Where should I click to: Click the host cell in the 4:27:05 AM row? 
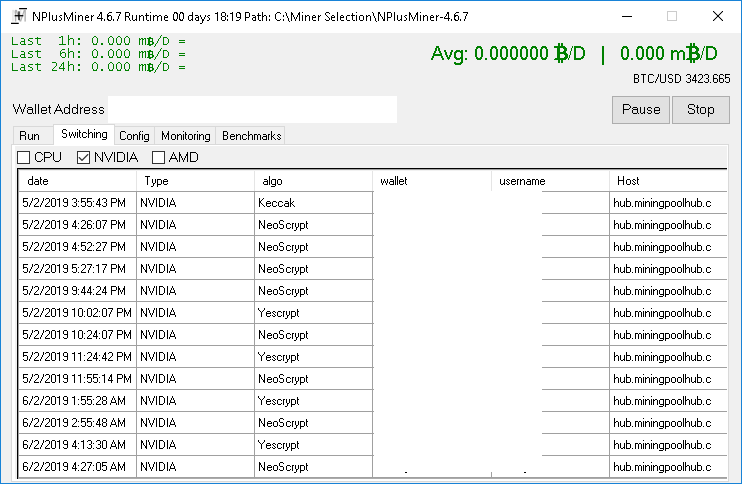pos(668,467)
